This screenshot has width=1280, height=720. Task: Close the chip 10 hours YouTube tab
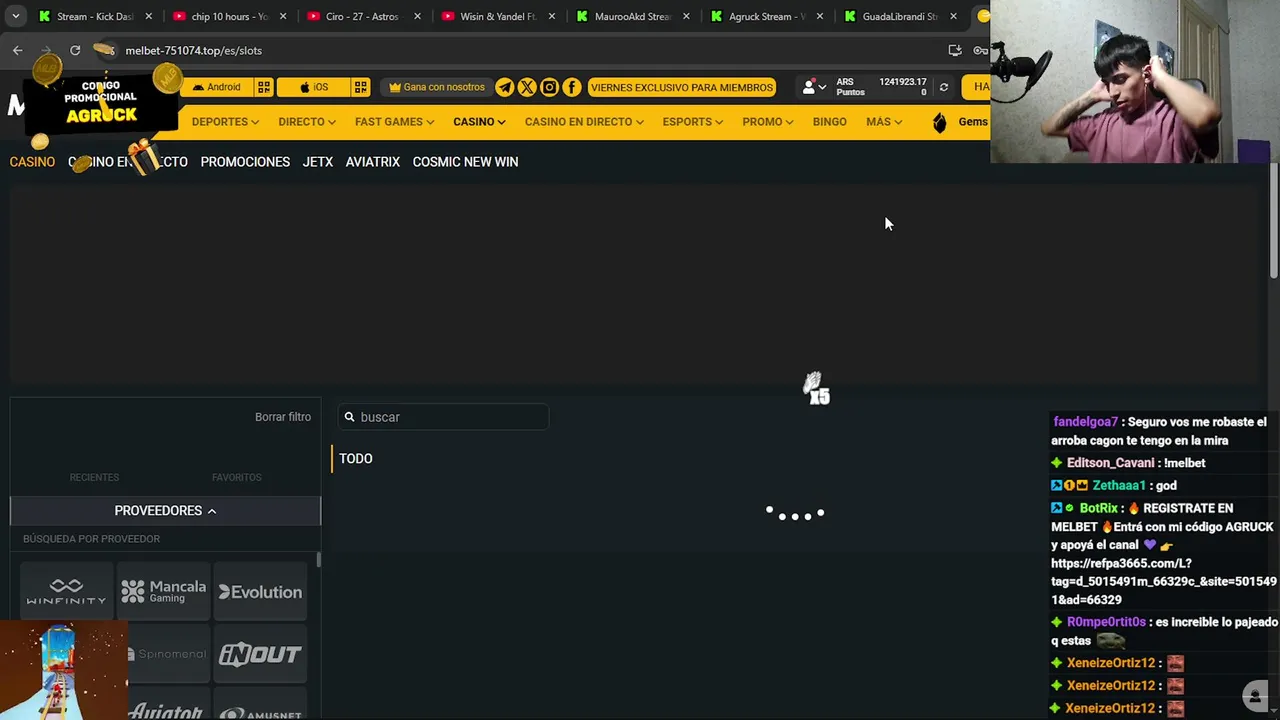click(283, 16)
